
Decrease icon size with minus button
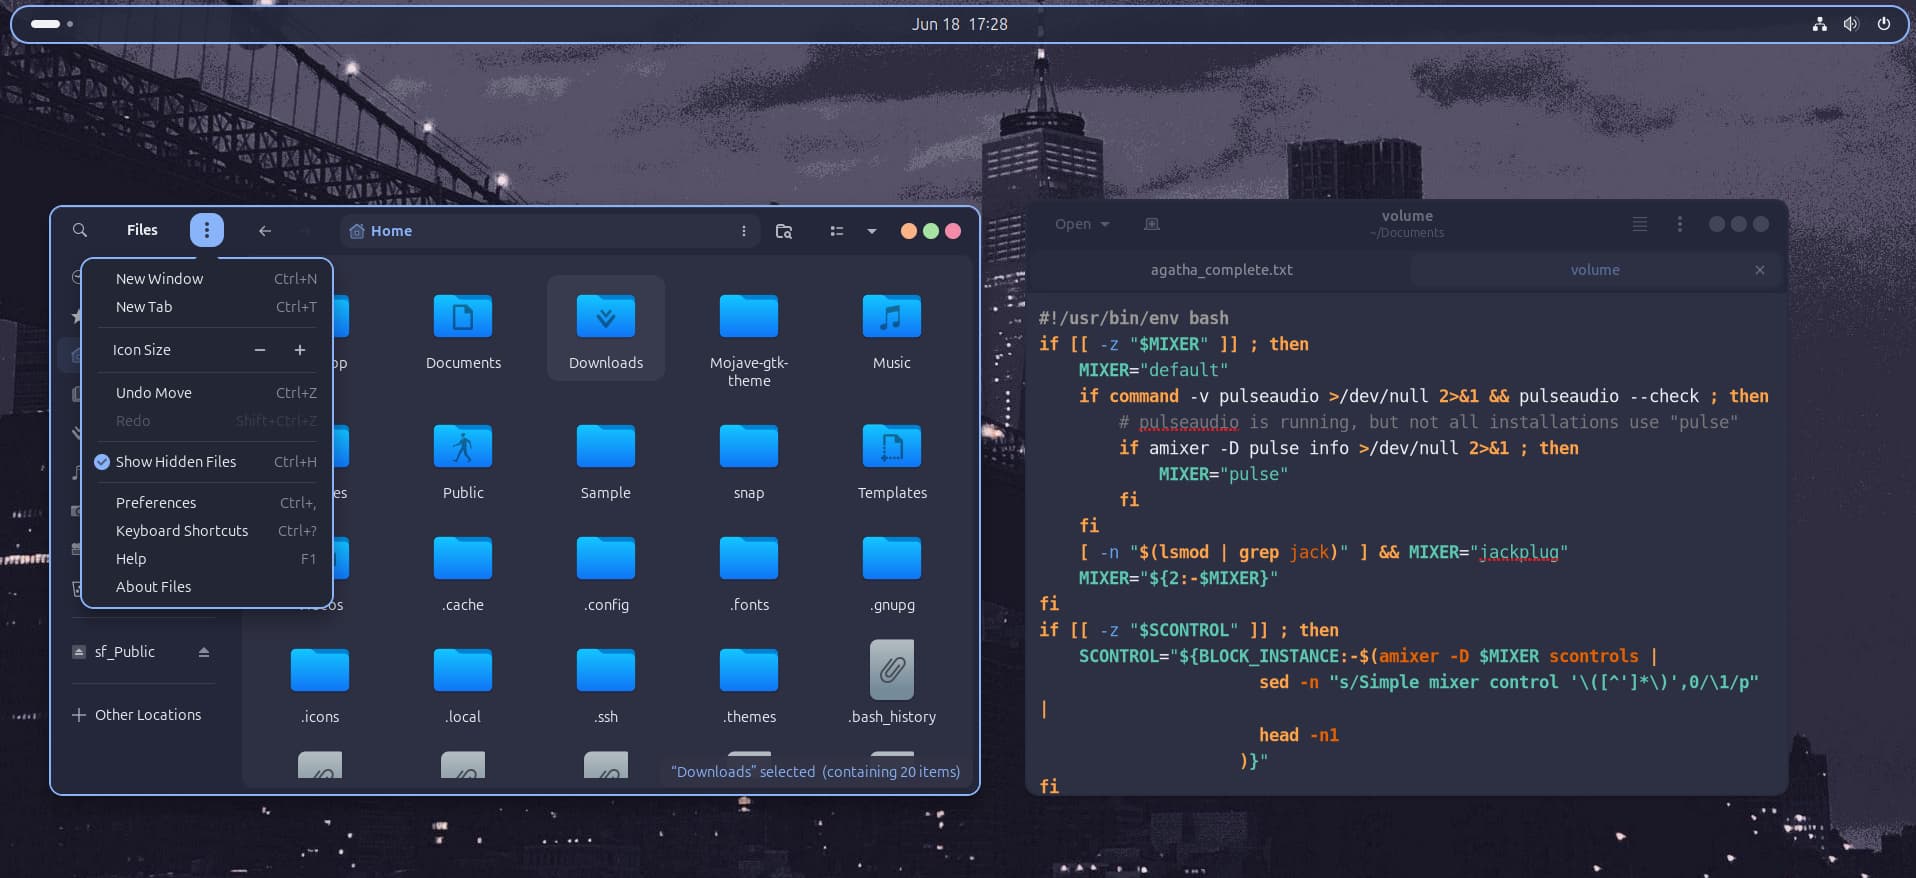(260, 350)
